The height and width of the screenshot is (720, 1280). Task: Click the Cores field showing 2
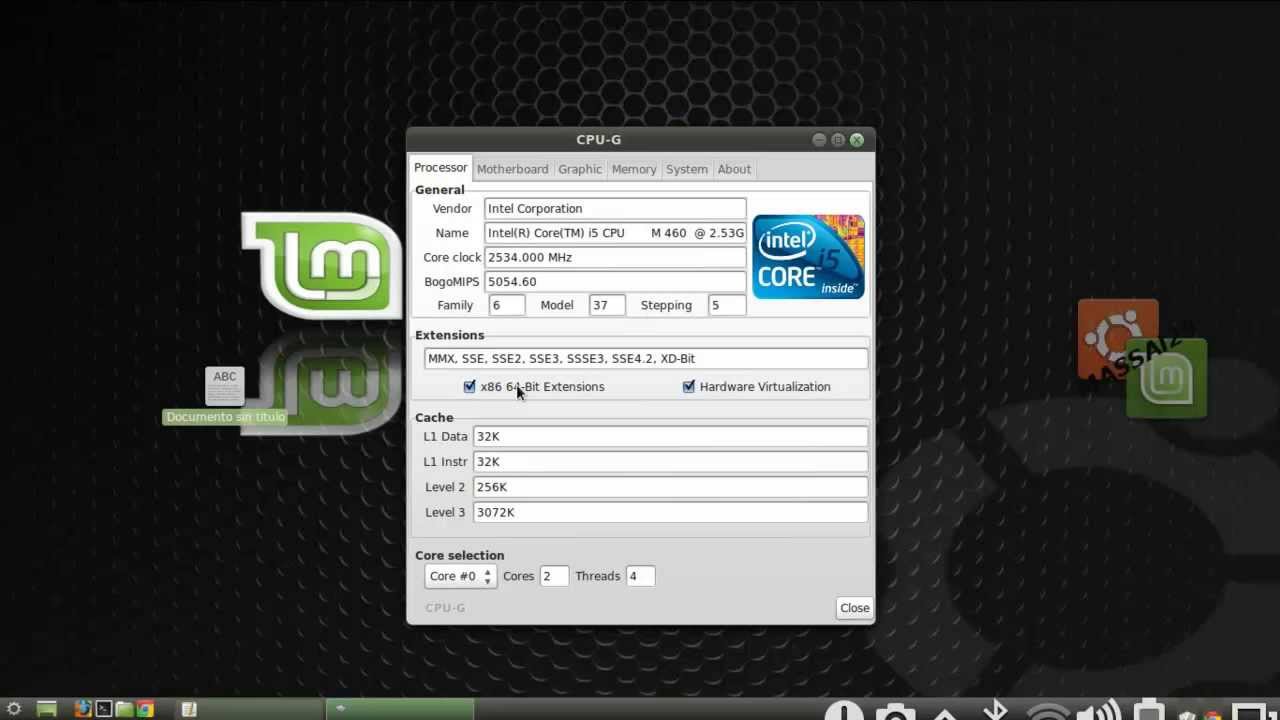(554, 576)
